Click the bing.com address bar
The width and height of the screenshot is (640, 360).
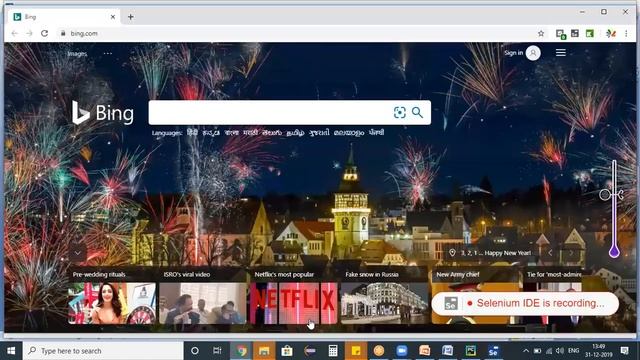click(298, 33)
